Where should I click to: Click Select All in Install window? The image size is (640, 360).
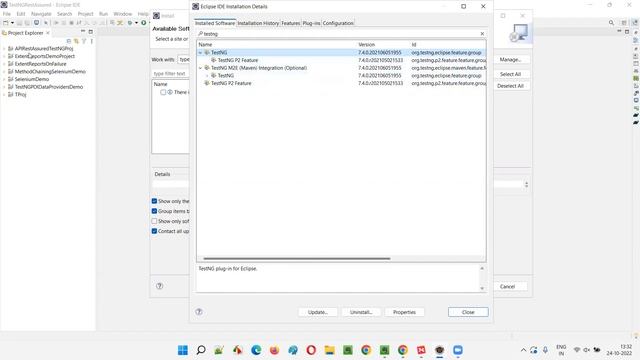(510, 74)
